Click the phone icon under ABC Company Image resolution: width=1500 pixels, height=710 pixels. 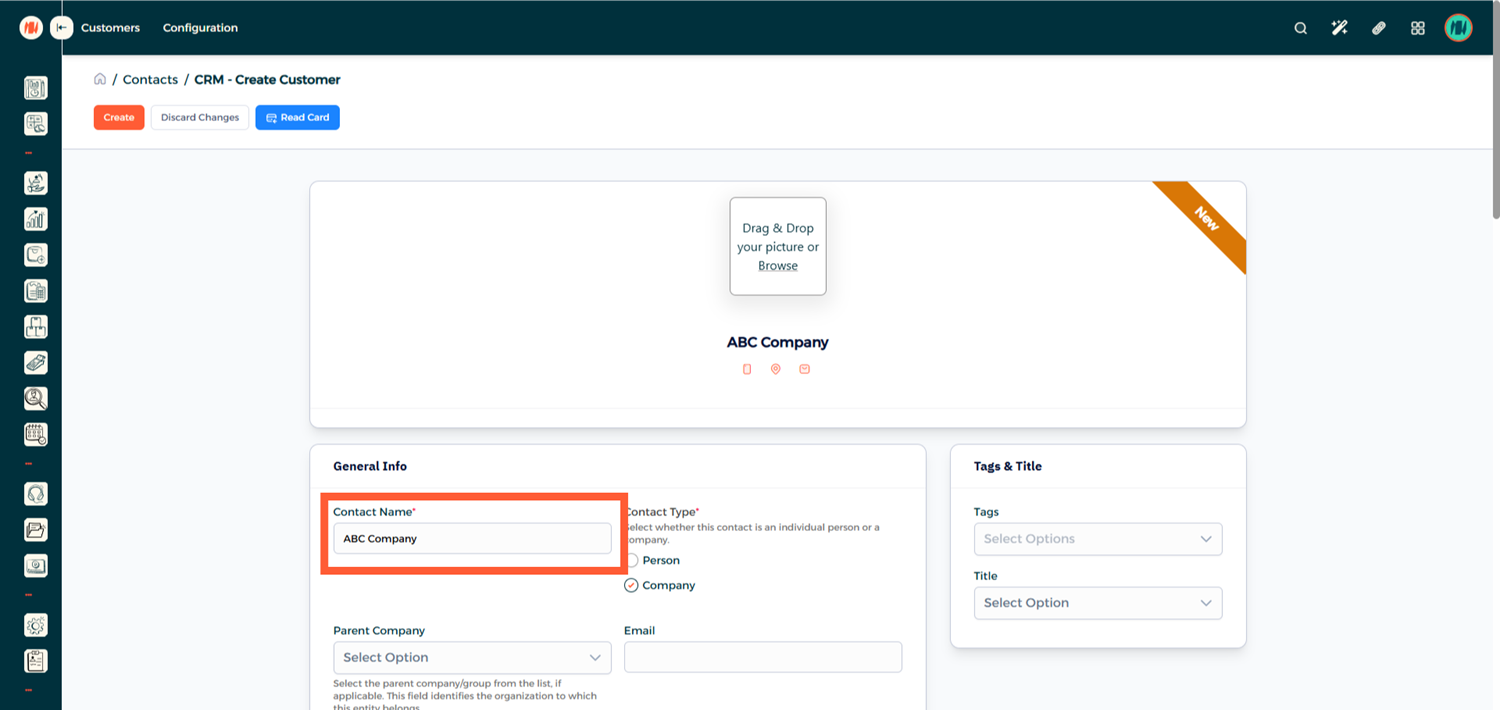747,370
